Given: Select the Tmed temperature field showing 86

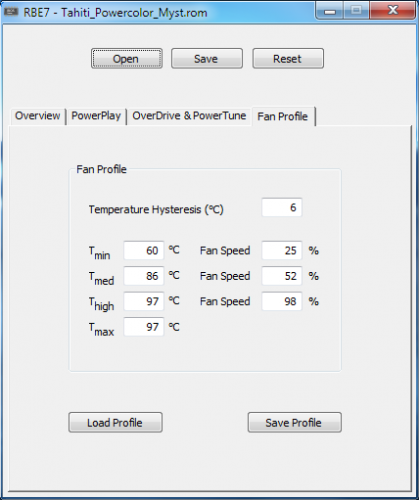Looking at the screenshot, I should (x=144, y=276).
